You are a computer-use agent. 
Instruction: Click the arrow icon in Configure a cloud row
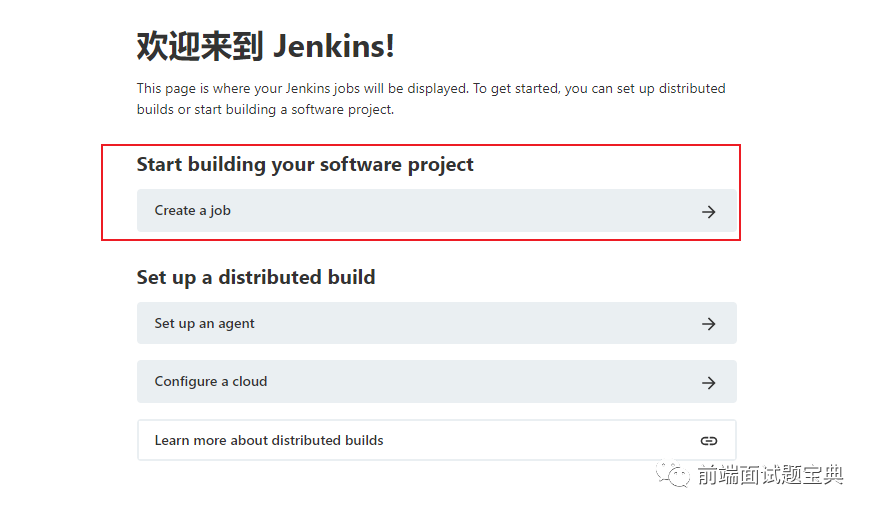coord(708,382)
